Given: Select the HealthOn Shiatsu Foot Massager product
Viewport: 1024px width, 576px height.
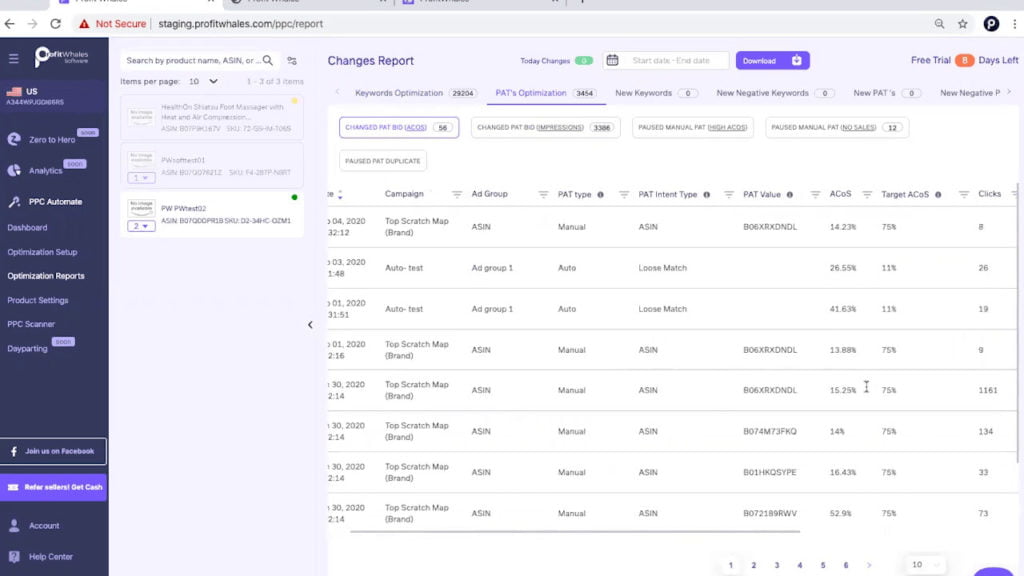Looking at the screenshot, I should point(212,117).
